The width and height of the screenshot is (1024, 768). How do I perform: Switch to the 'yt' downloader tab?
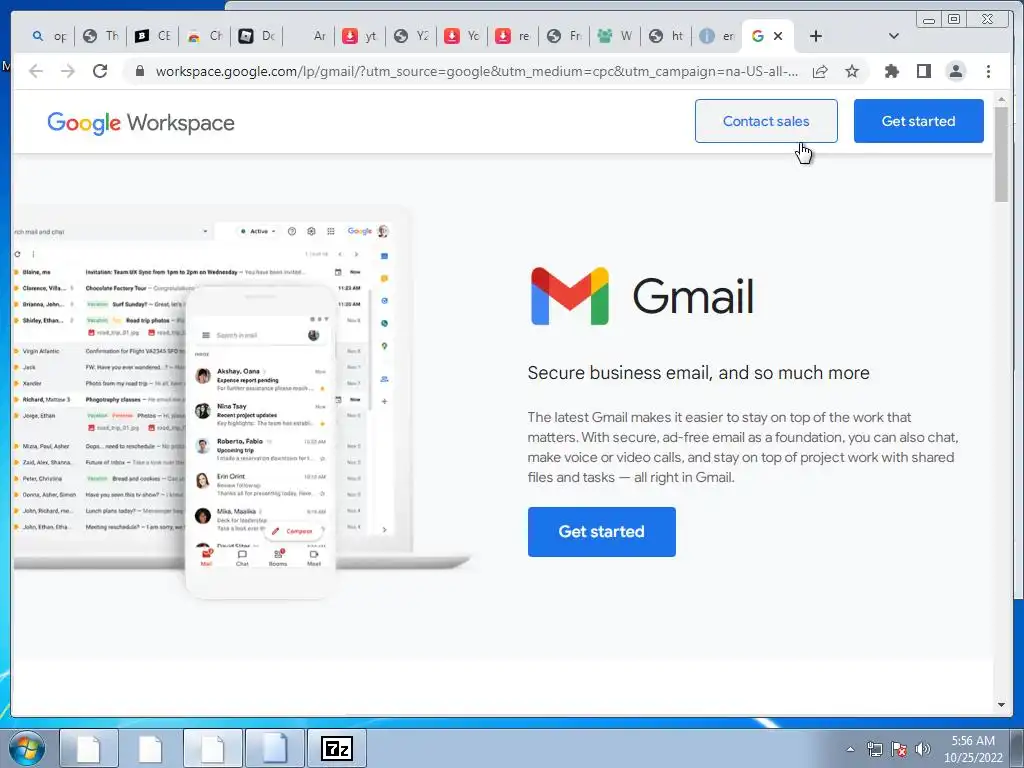(x=360, y=36)
